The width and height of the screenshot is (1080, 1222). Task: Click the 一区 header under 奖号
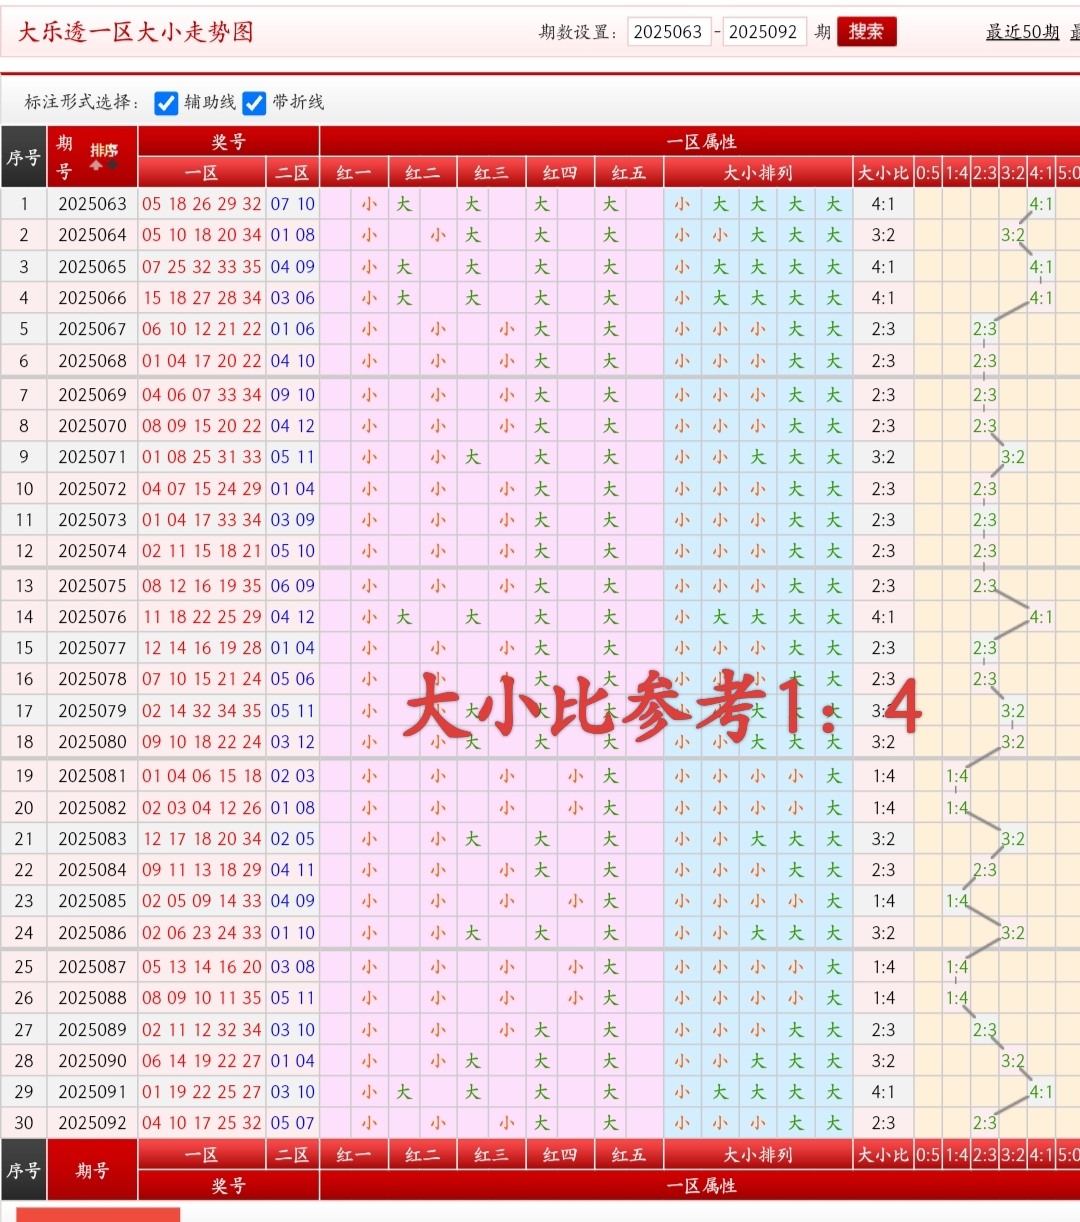[x=201, y=172]
